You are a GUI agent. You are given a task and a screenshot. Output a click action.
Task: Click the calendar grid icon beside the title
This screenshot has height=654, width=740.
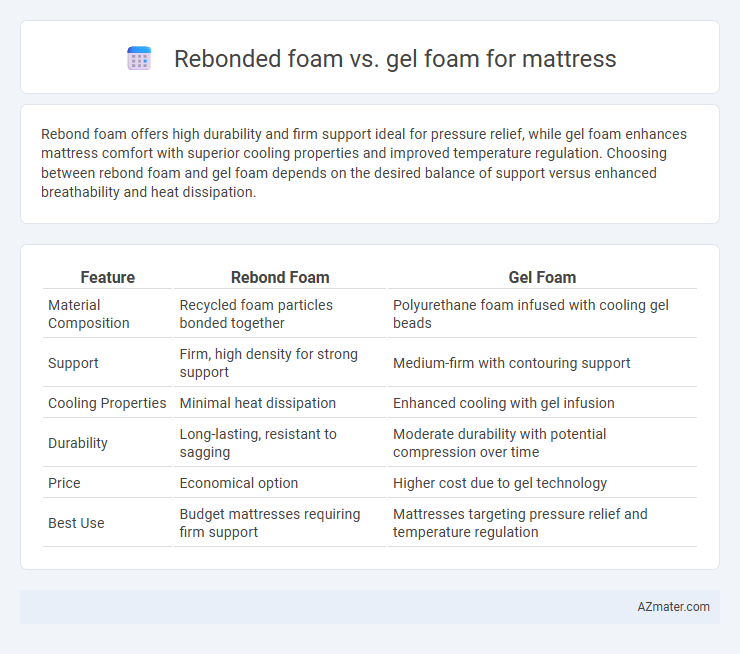click(x=139, y=59)
